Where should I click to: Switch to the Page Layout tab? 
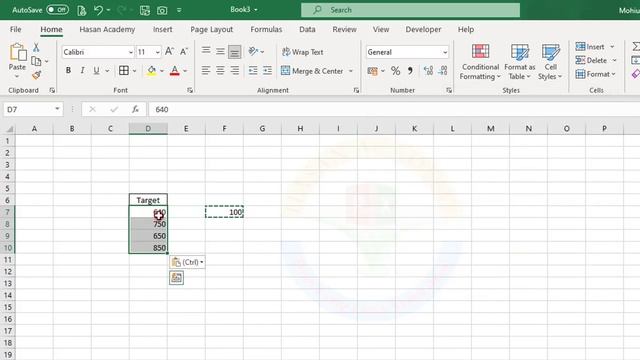[211, 29]
